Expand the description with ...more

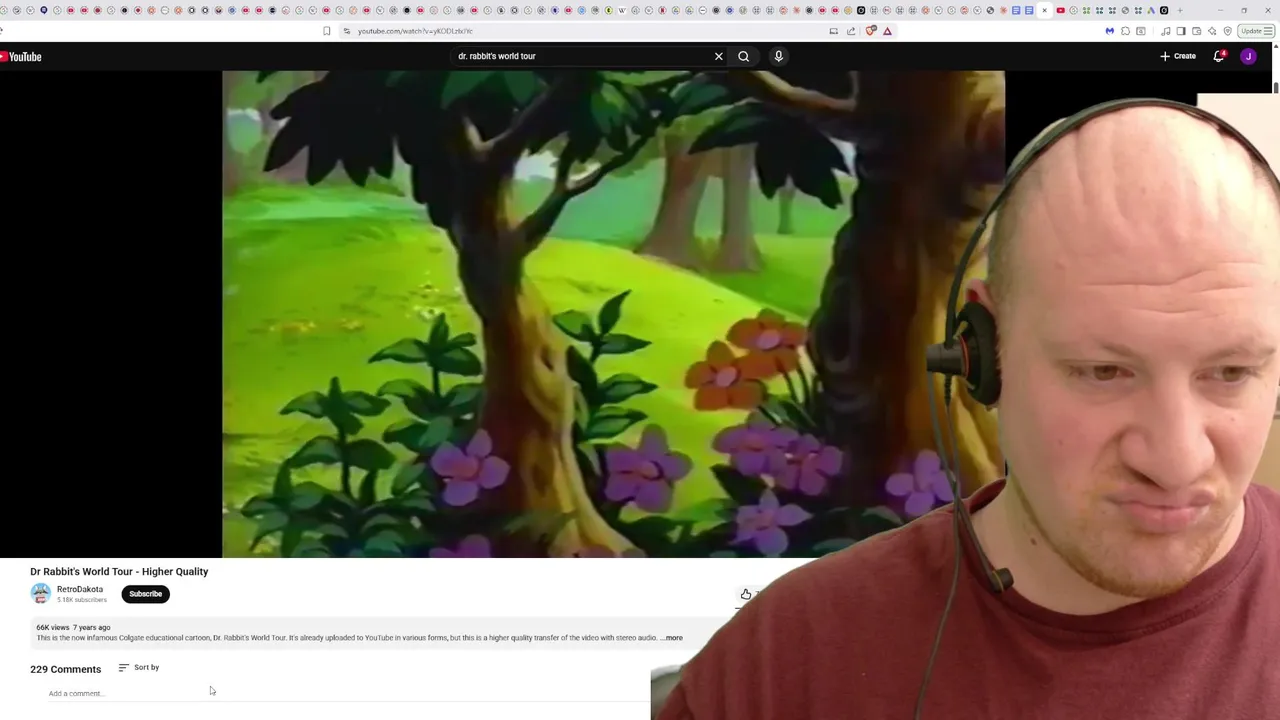pos(672,638)
